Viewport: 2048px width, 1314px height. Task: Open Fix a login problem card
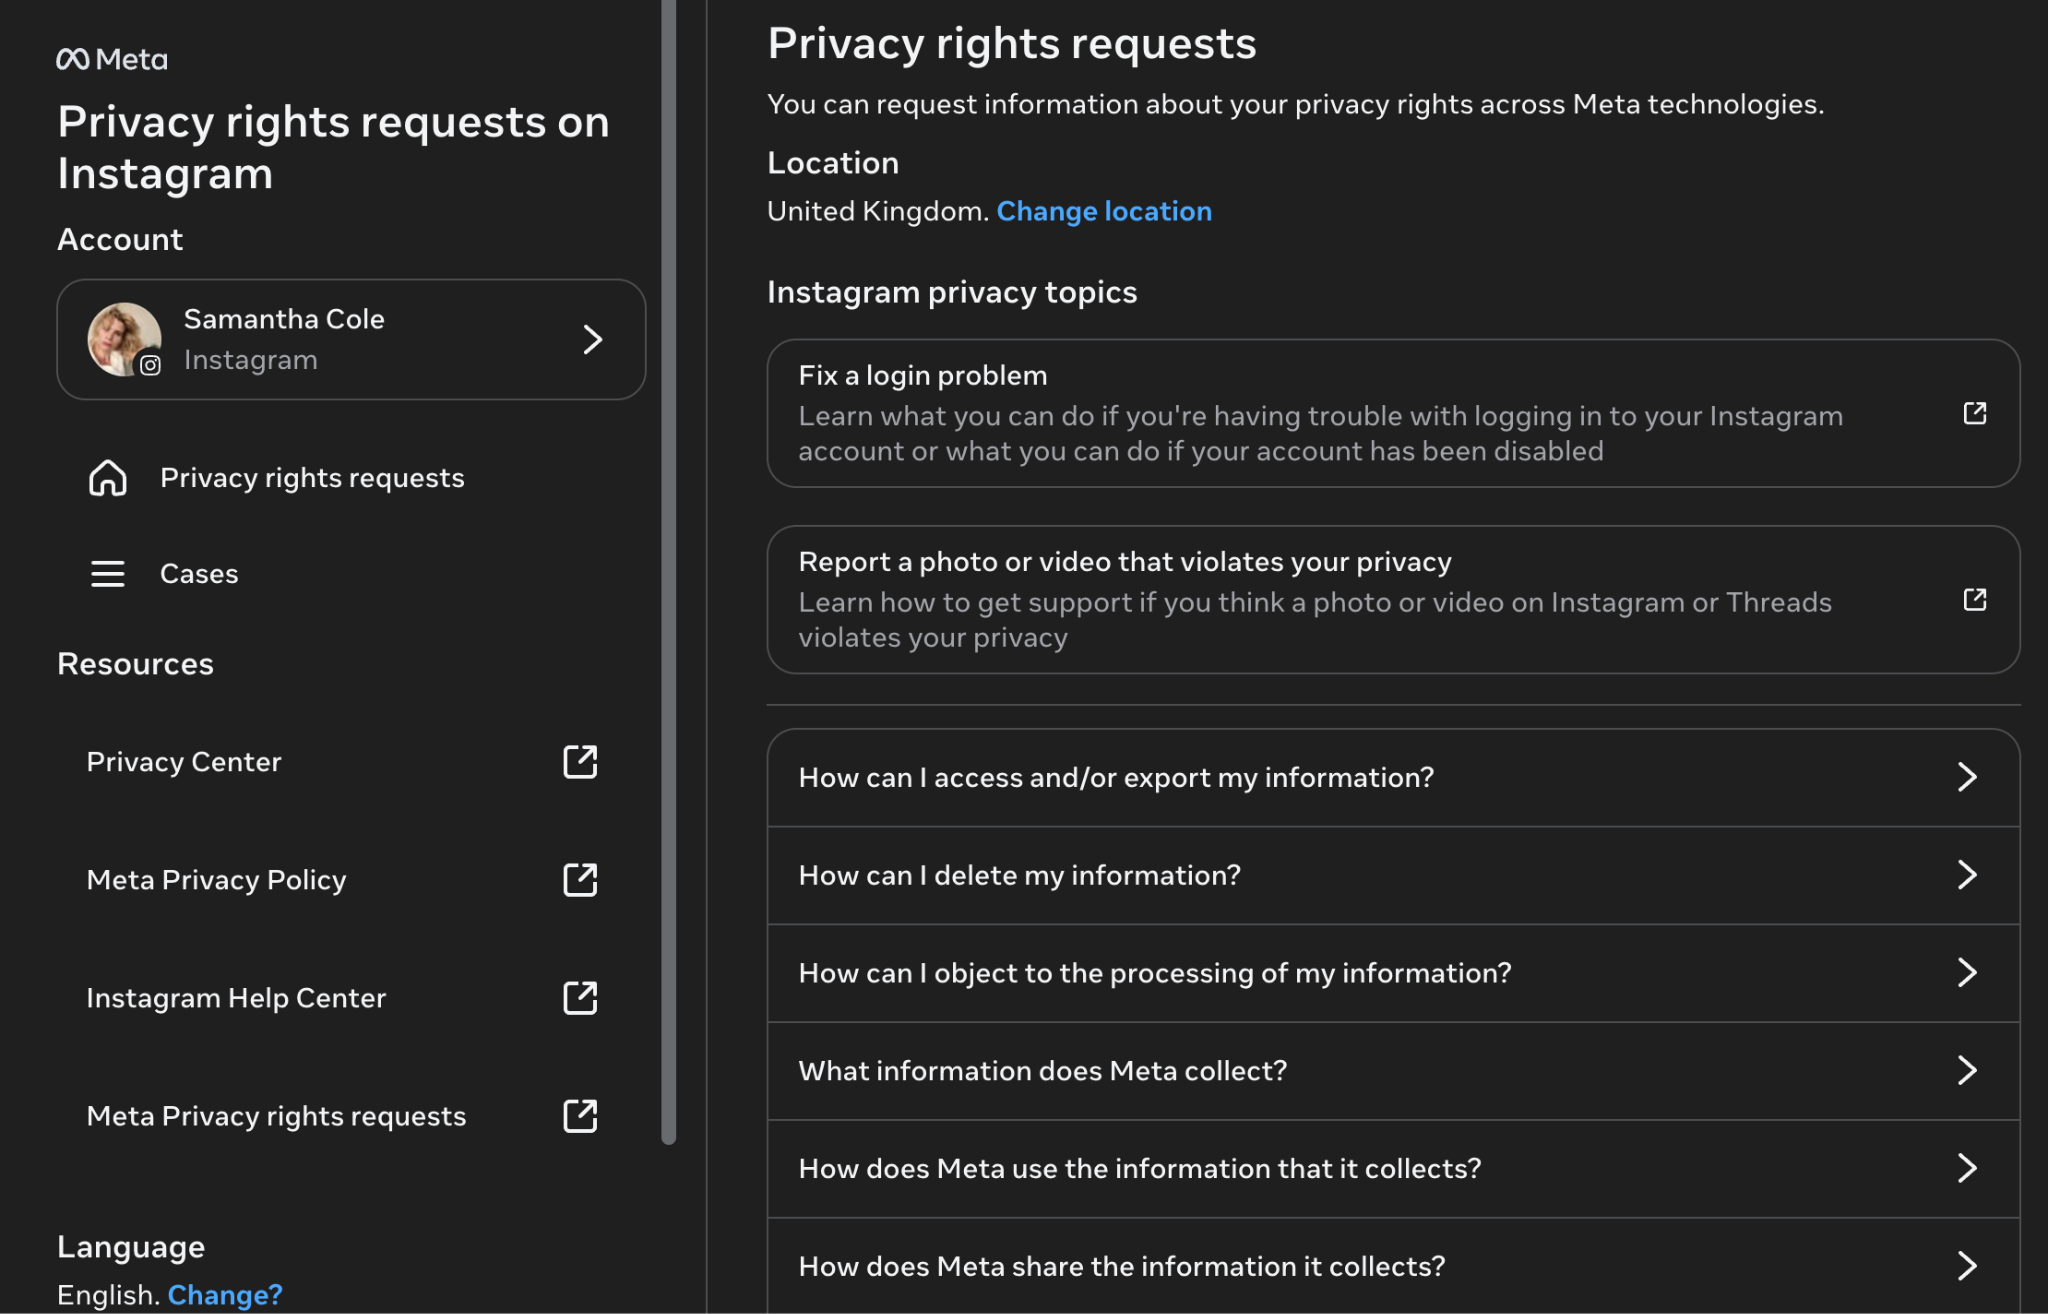[x=1393, y=413]
